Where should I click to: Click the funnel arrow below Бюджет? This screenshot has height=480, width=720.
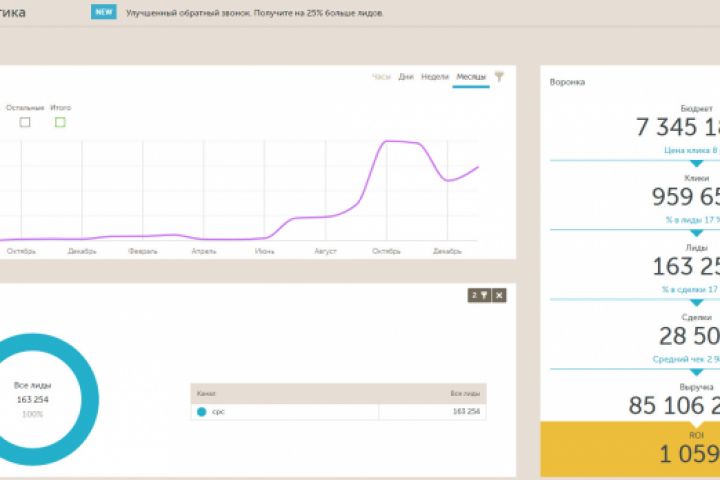click(x=697, y=162)
